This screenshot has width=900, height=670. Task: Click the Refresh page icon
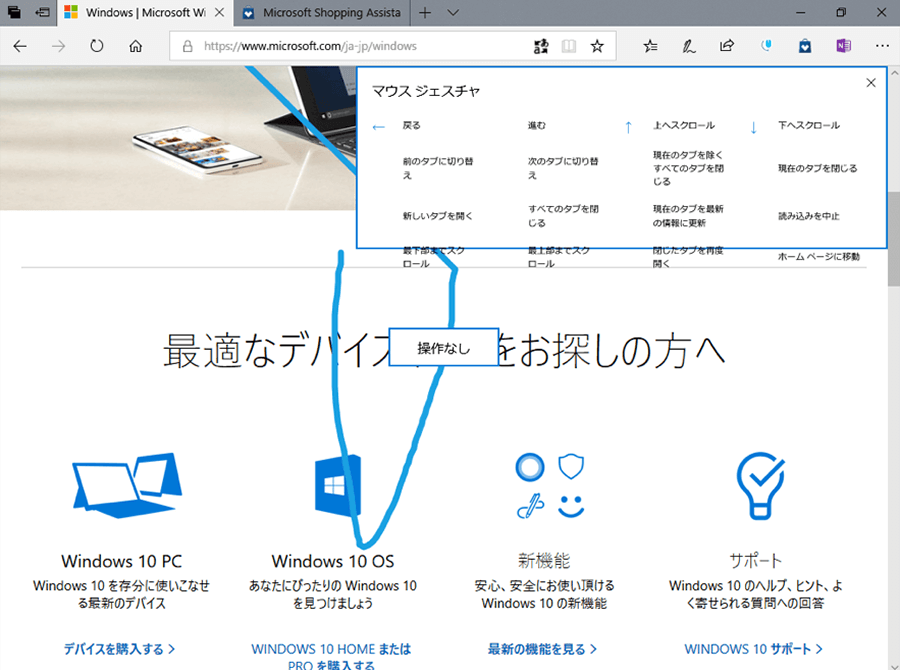(x=97, y=46)
